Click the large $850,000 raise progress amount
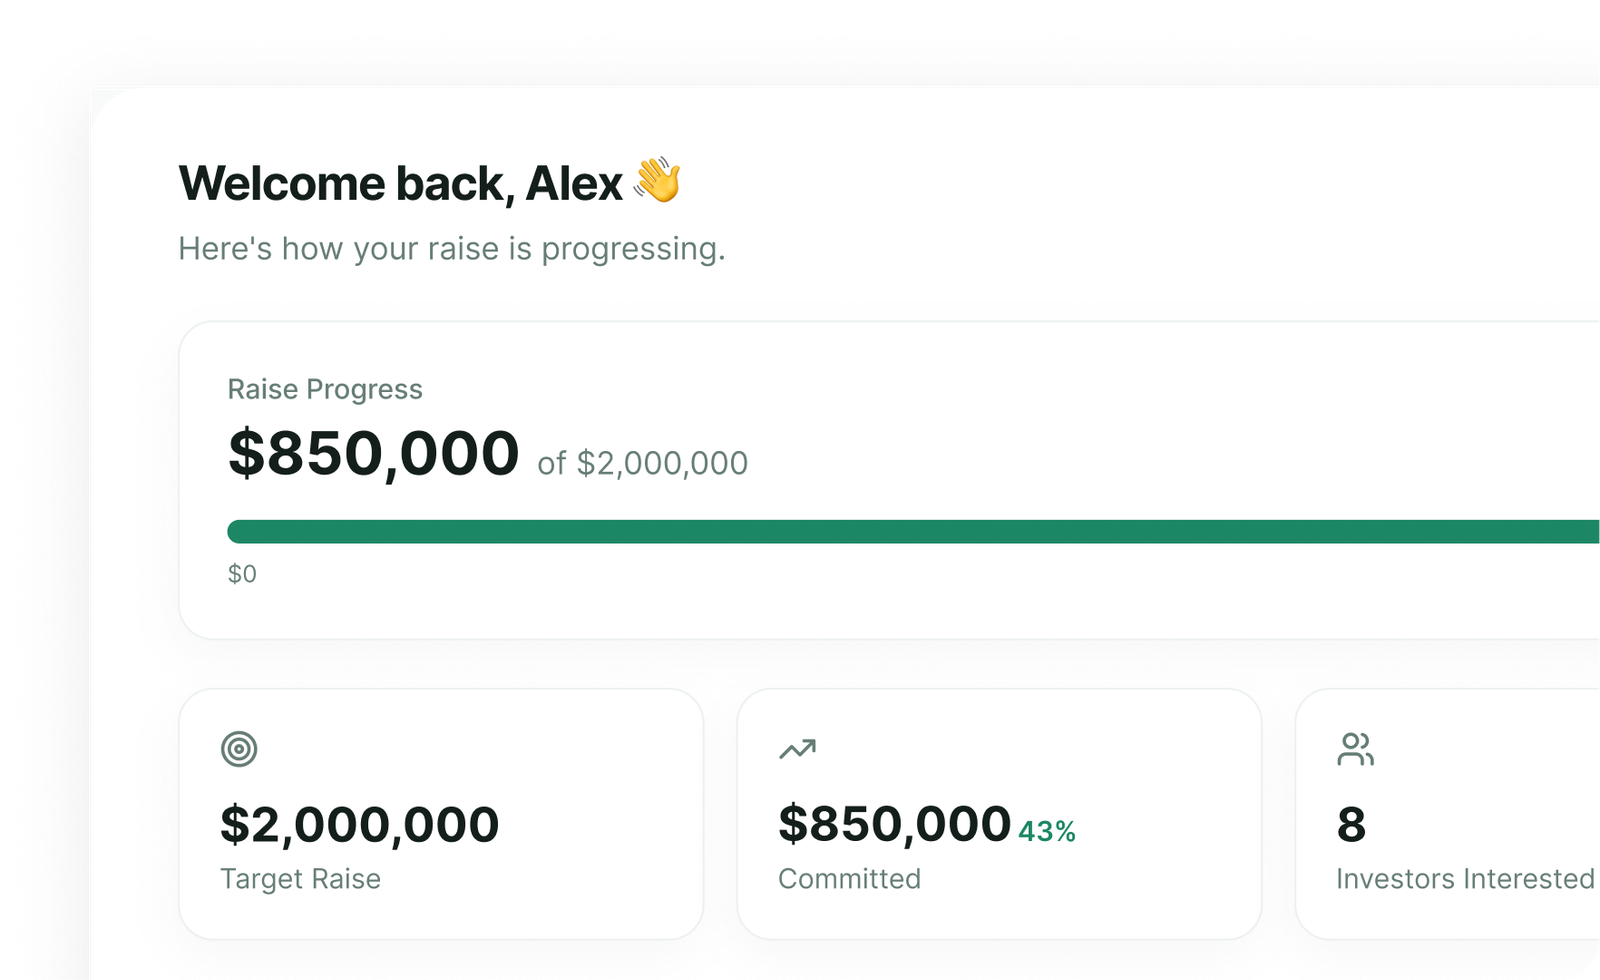The image size is (1600, 980). pos(373,454)
